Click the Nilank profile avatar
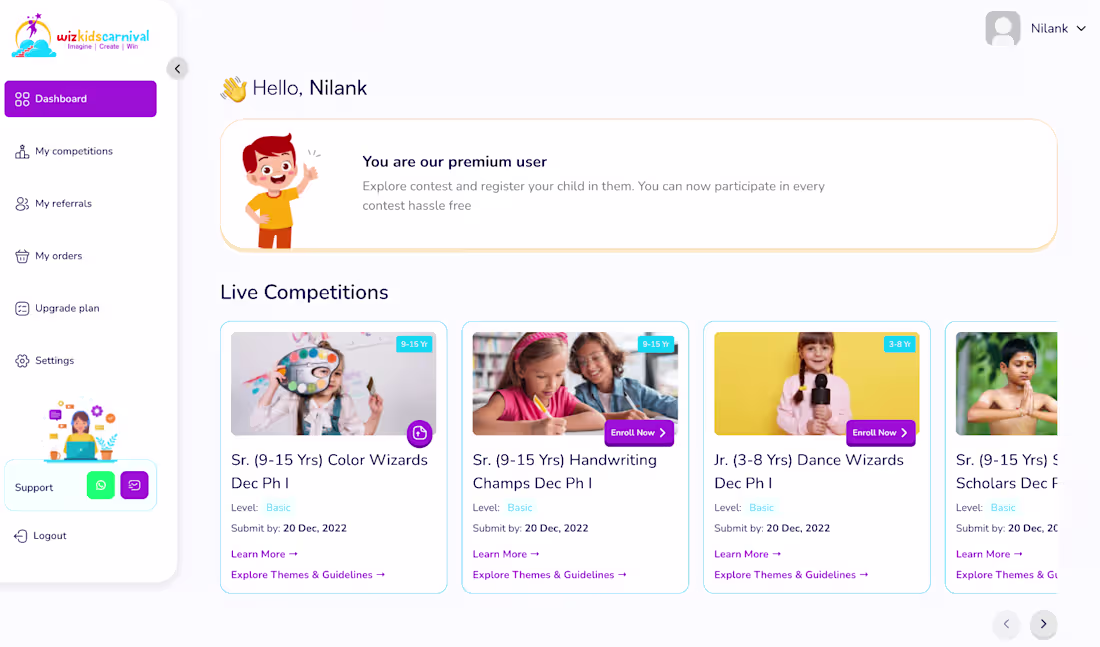The width and height of the screenshot is (1100, 647). (x=1002, y=29)
